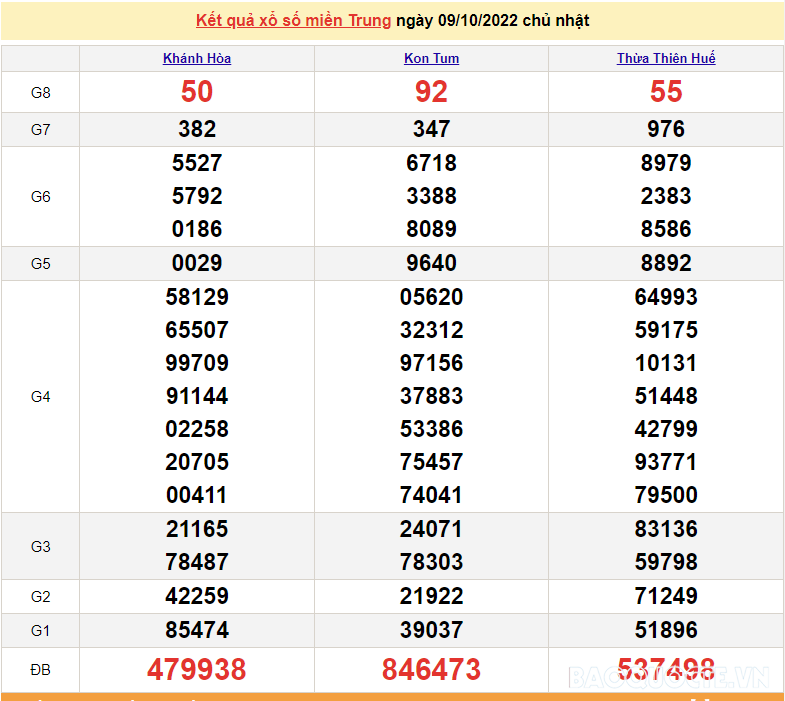Click Thừa Thiên Huế G8 result 55
The height and width of the screenshot is (701, 785).
(666, 92)
